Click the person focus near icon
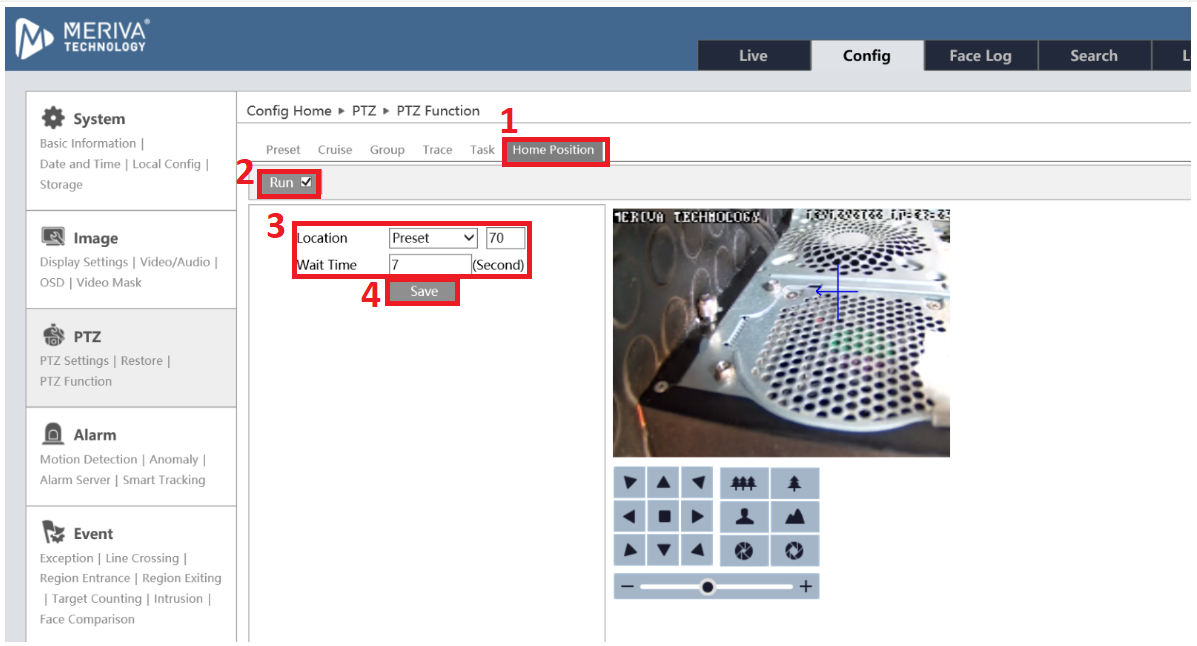This screenshot has height=646, width=1197. click(x=744, y=517)
